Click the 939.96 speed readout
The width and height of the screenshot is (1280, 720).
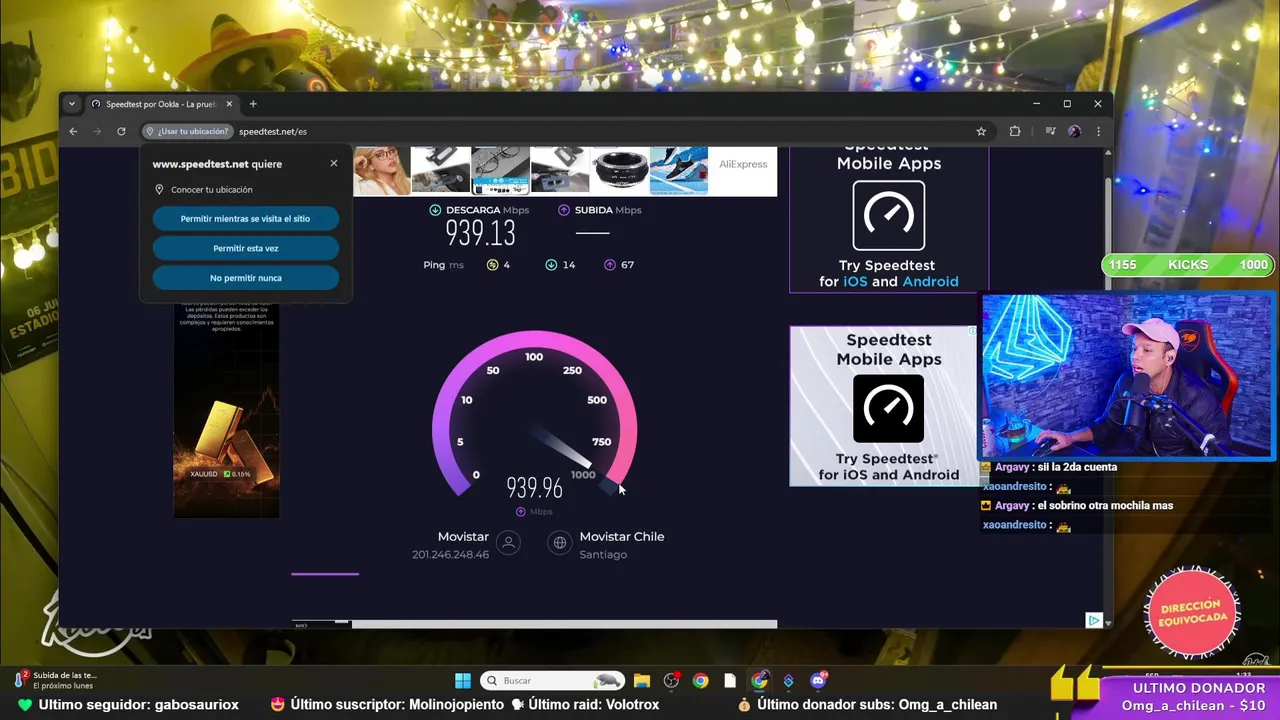(x=534, y=488)
